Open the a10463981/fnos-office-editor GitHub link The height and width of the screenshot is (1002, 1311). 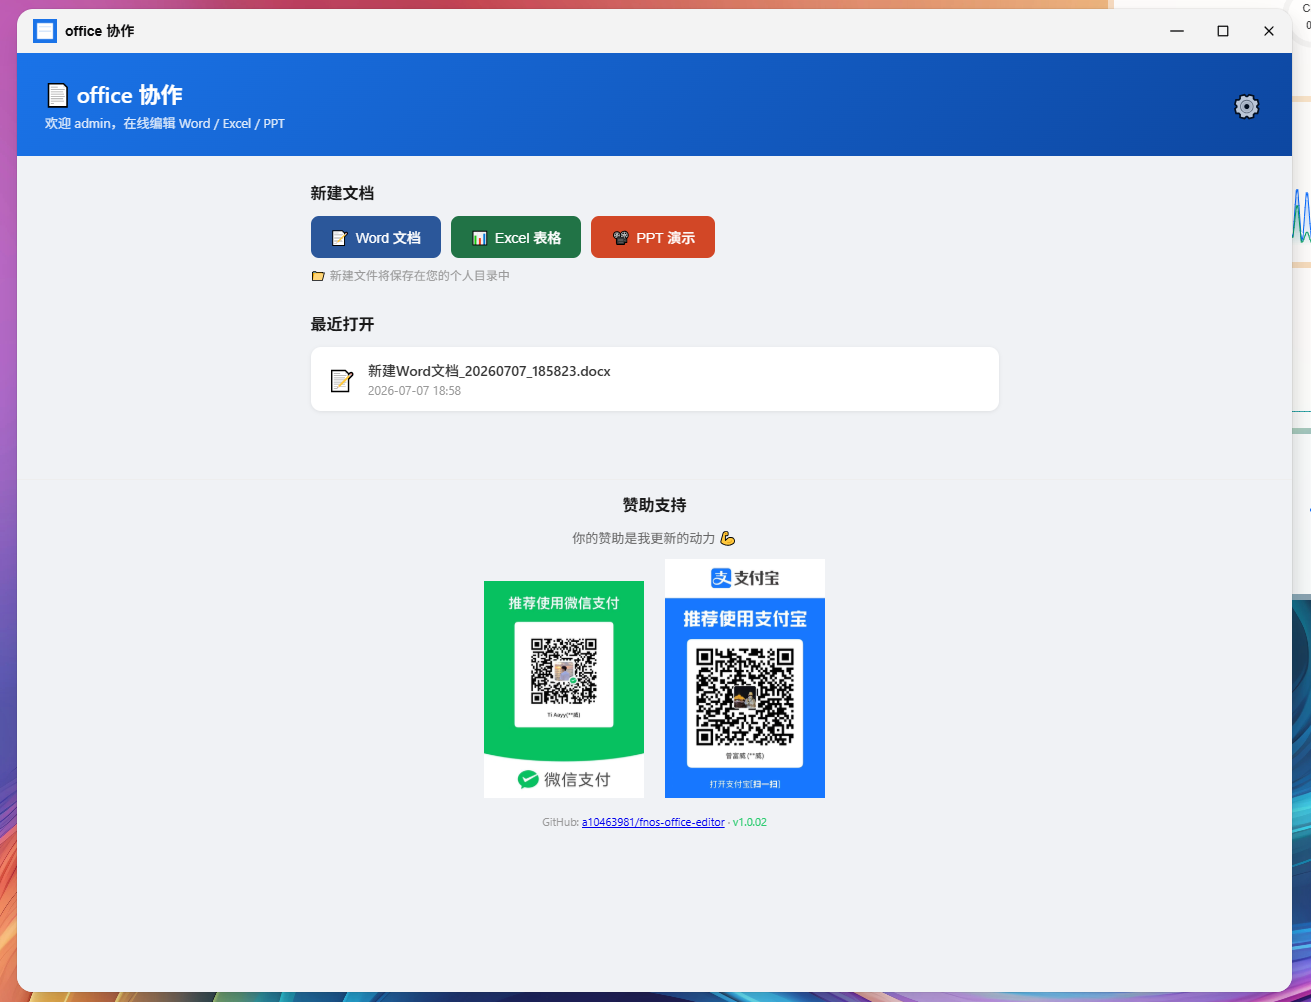(653, 822)
